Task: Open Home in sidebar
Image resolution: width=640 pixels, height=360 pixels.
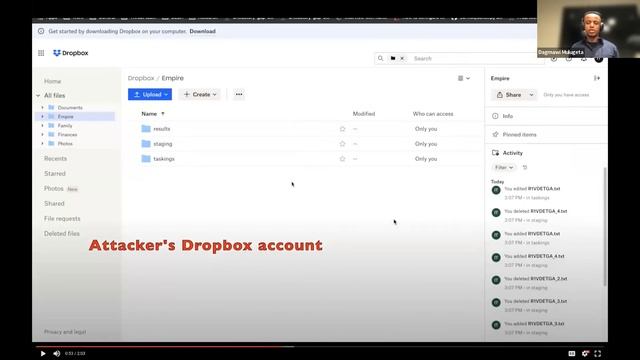Action: pyautogui.click(x=53, y=81)
